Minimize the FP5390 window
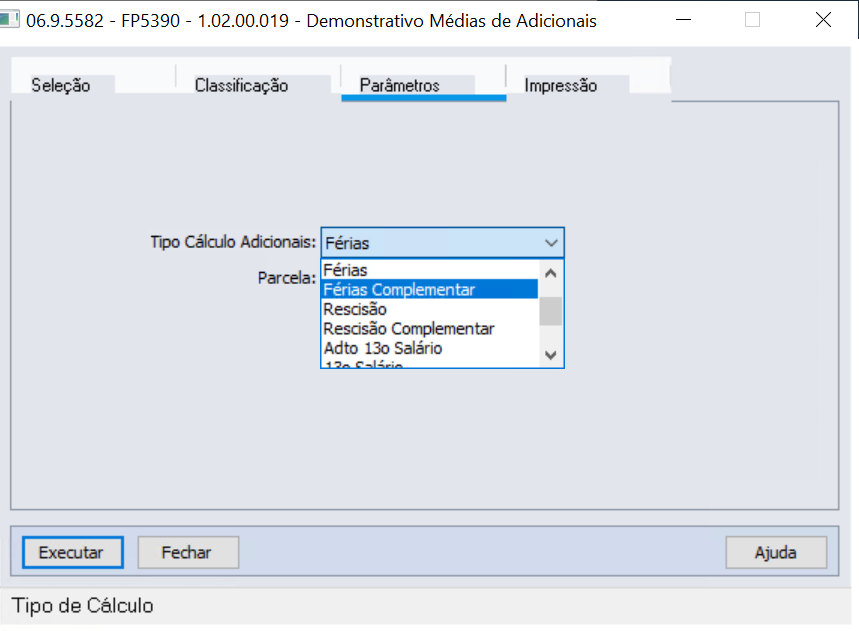This screenshot has height=631, width=859. (683, 20)
